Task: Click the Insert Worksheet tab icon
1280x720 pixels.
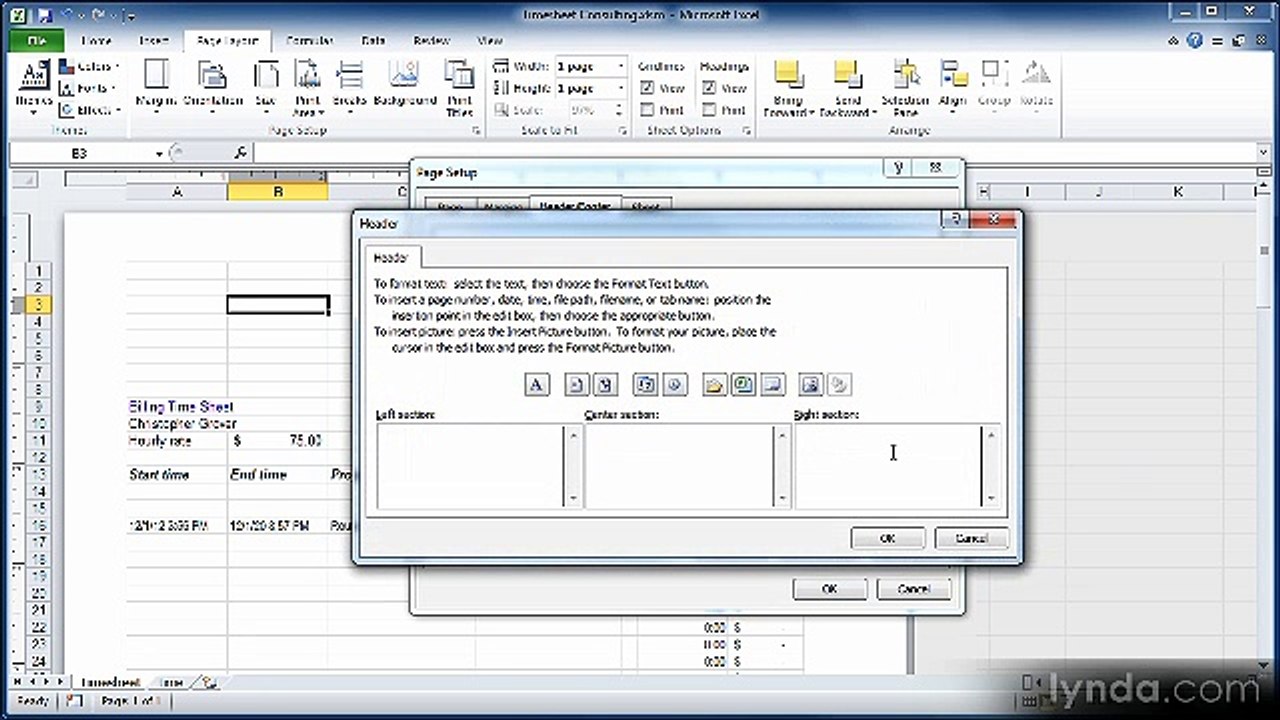Action: click(x=209, y=683)
